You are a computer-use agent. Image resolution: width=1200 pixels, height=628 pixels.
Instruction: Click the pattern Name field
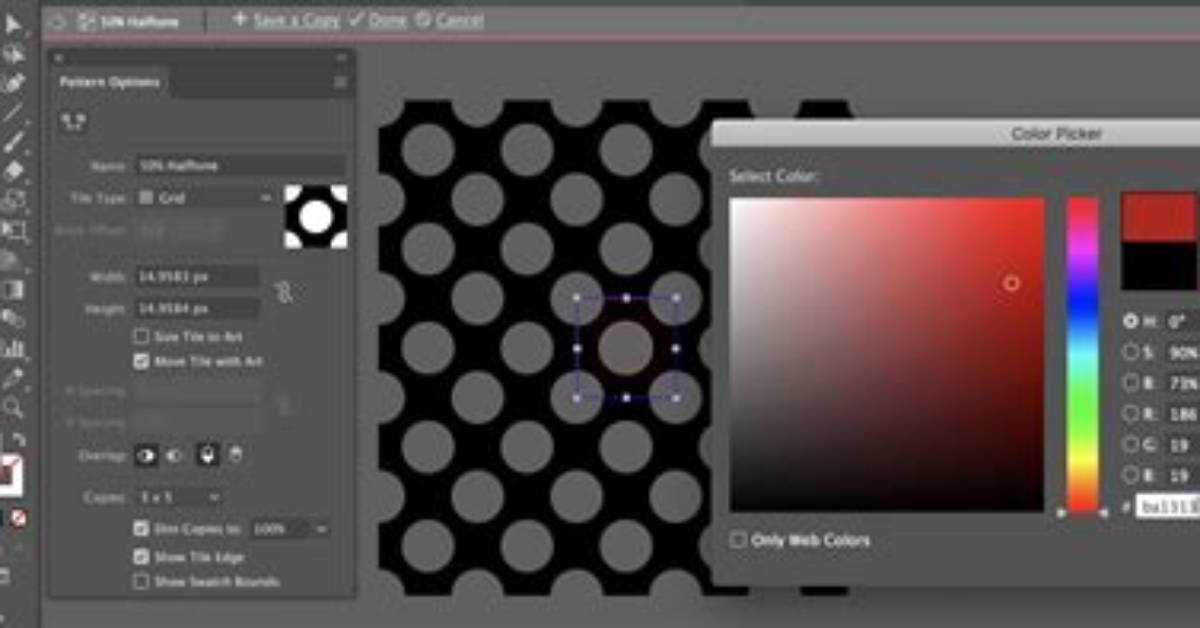coord(240,165)
